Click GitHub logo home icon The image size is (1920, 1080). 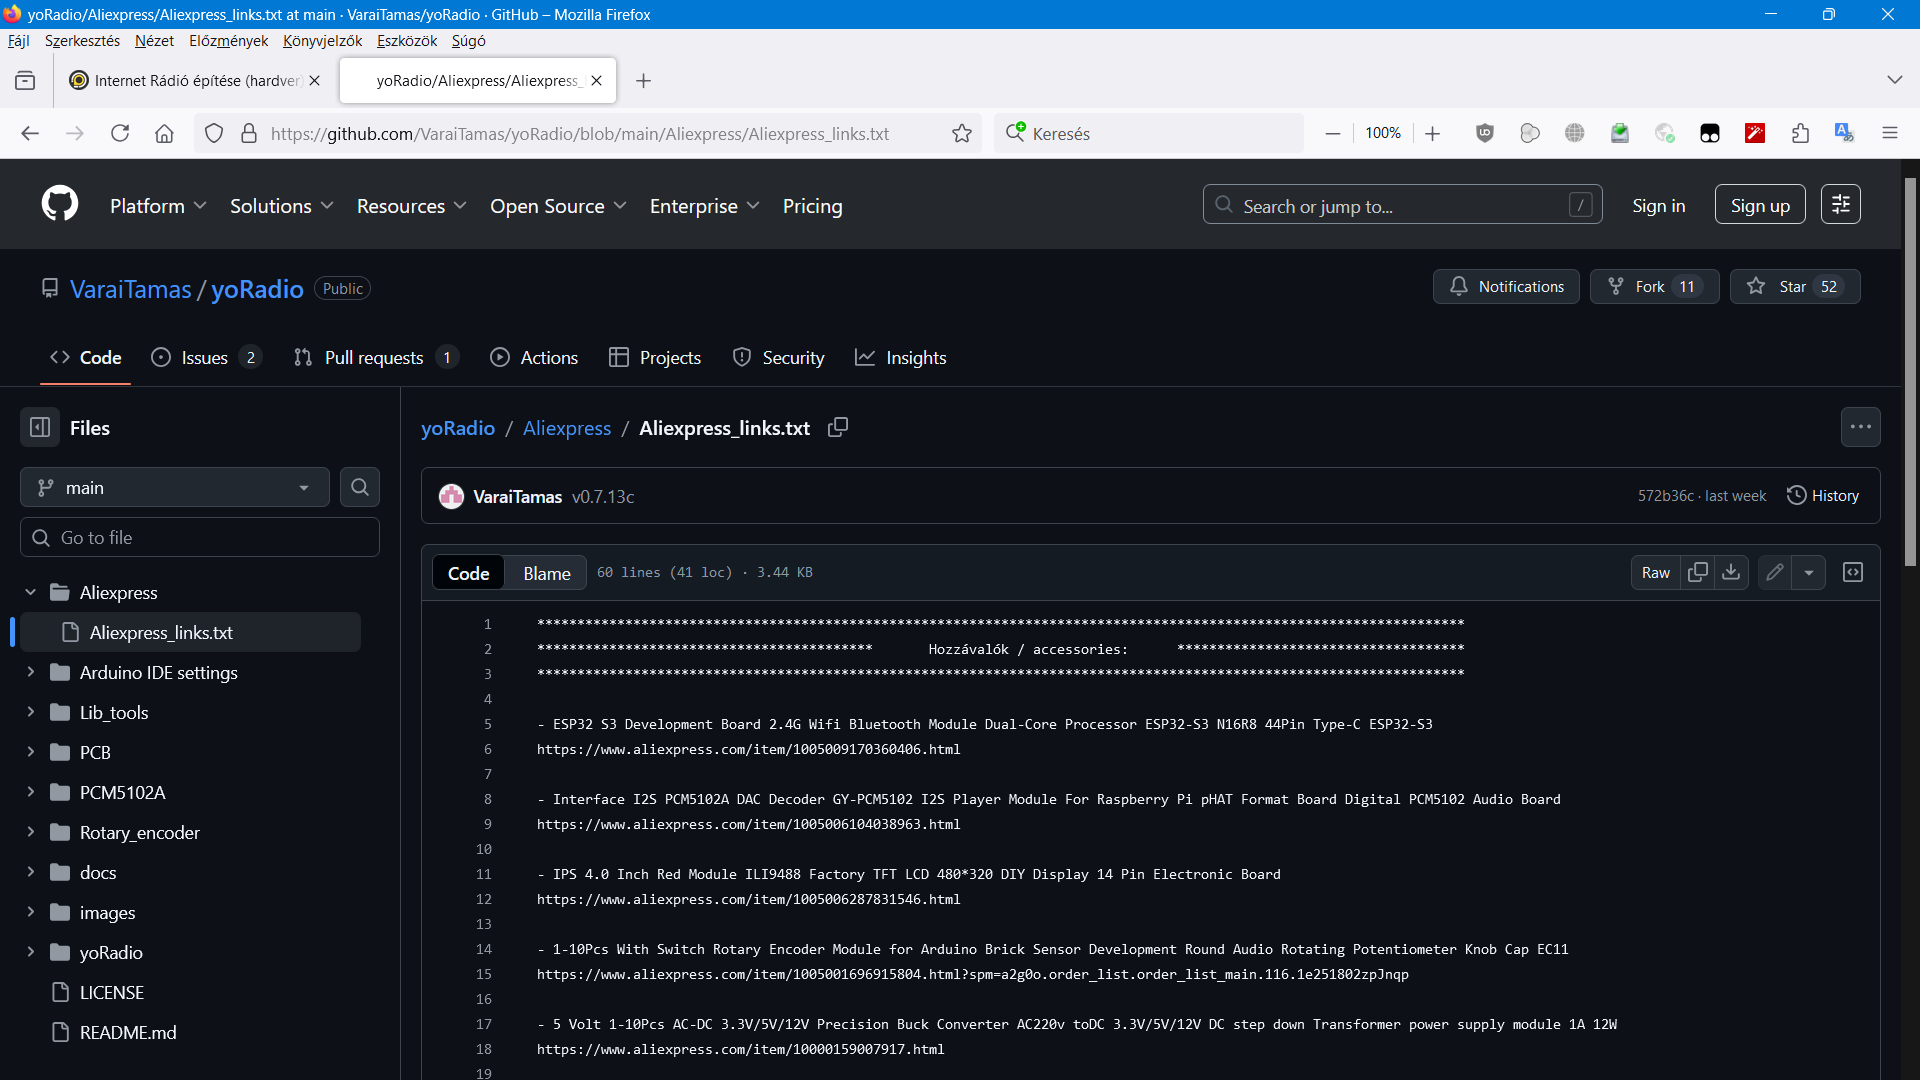pos(60,205)
